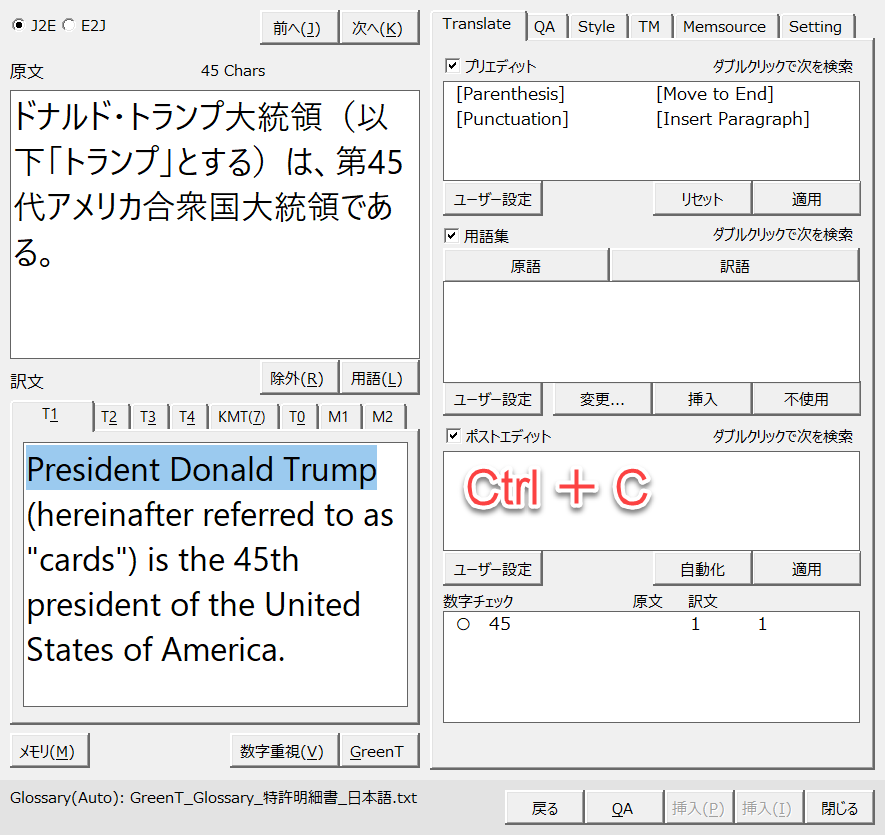Open the Memsource tab
The width and height of the screenshot is (885, 835).
(724, 27)
